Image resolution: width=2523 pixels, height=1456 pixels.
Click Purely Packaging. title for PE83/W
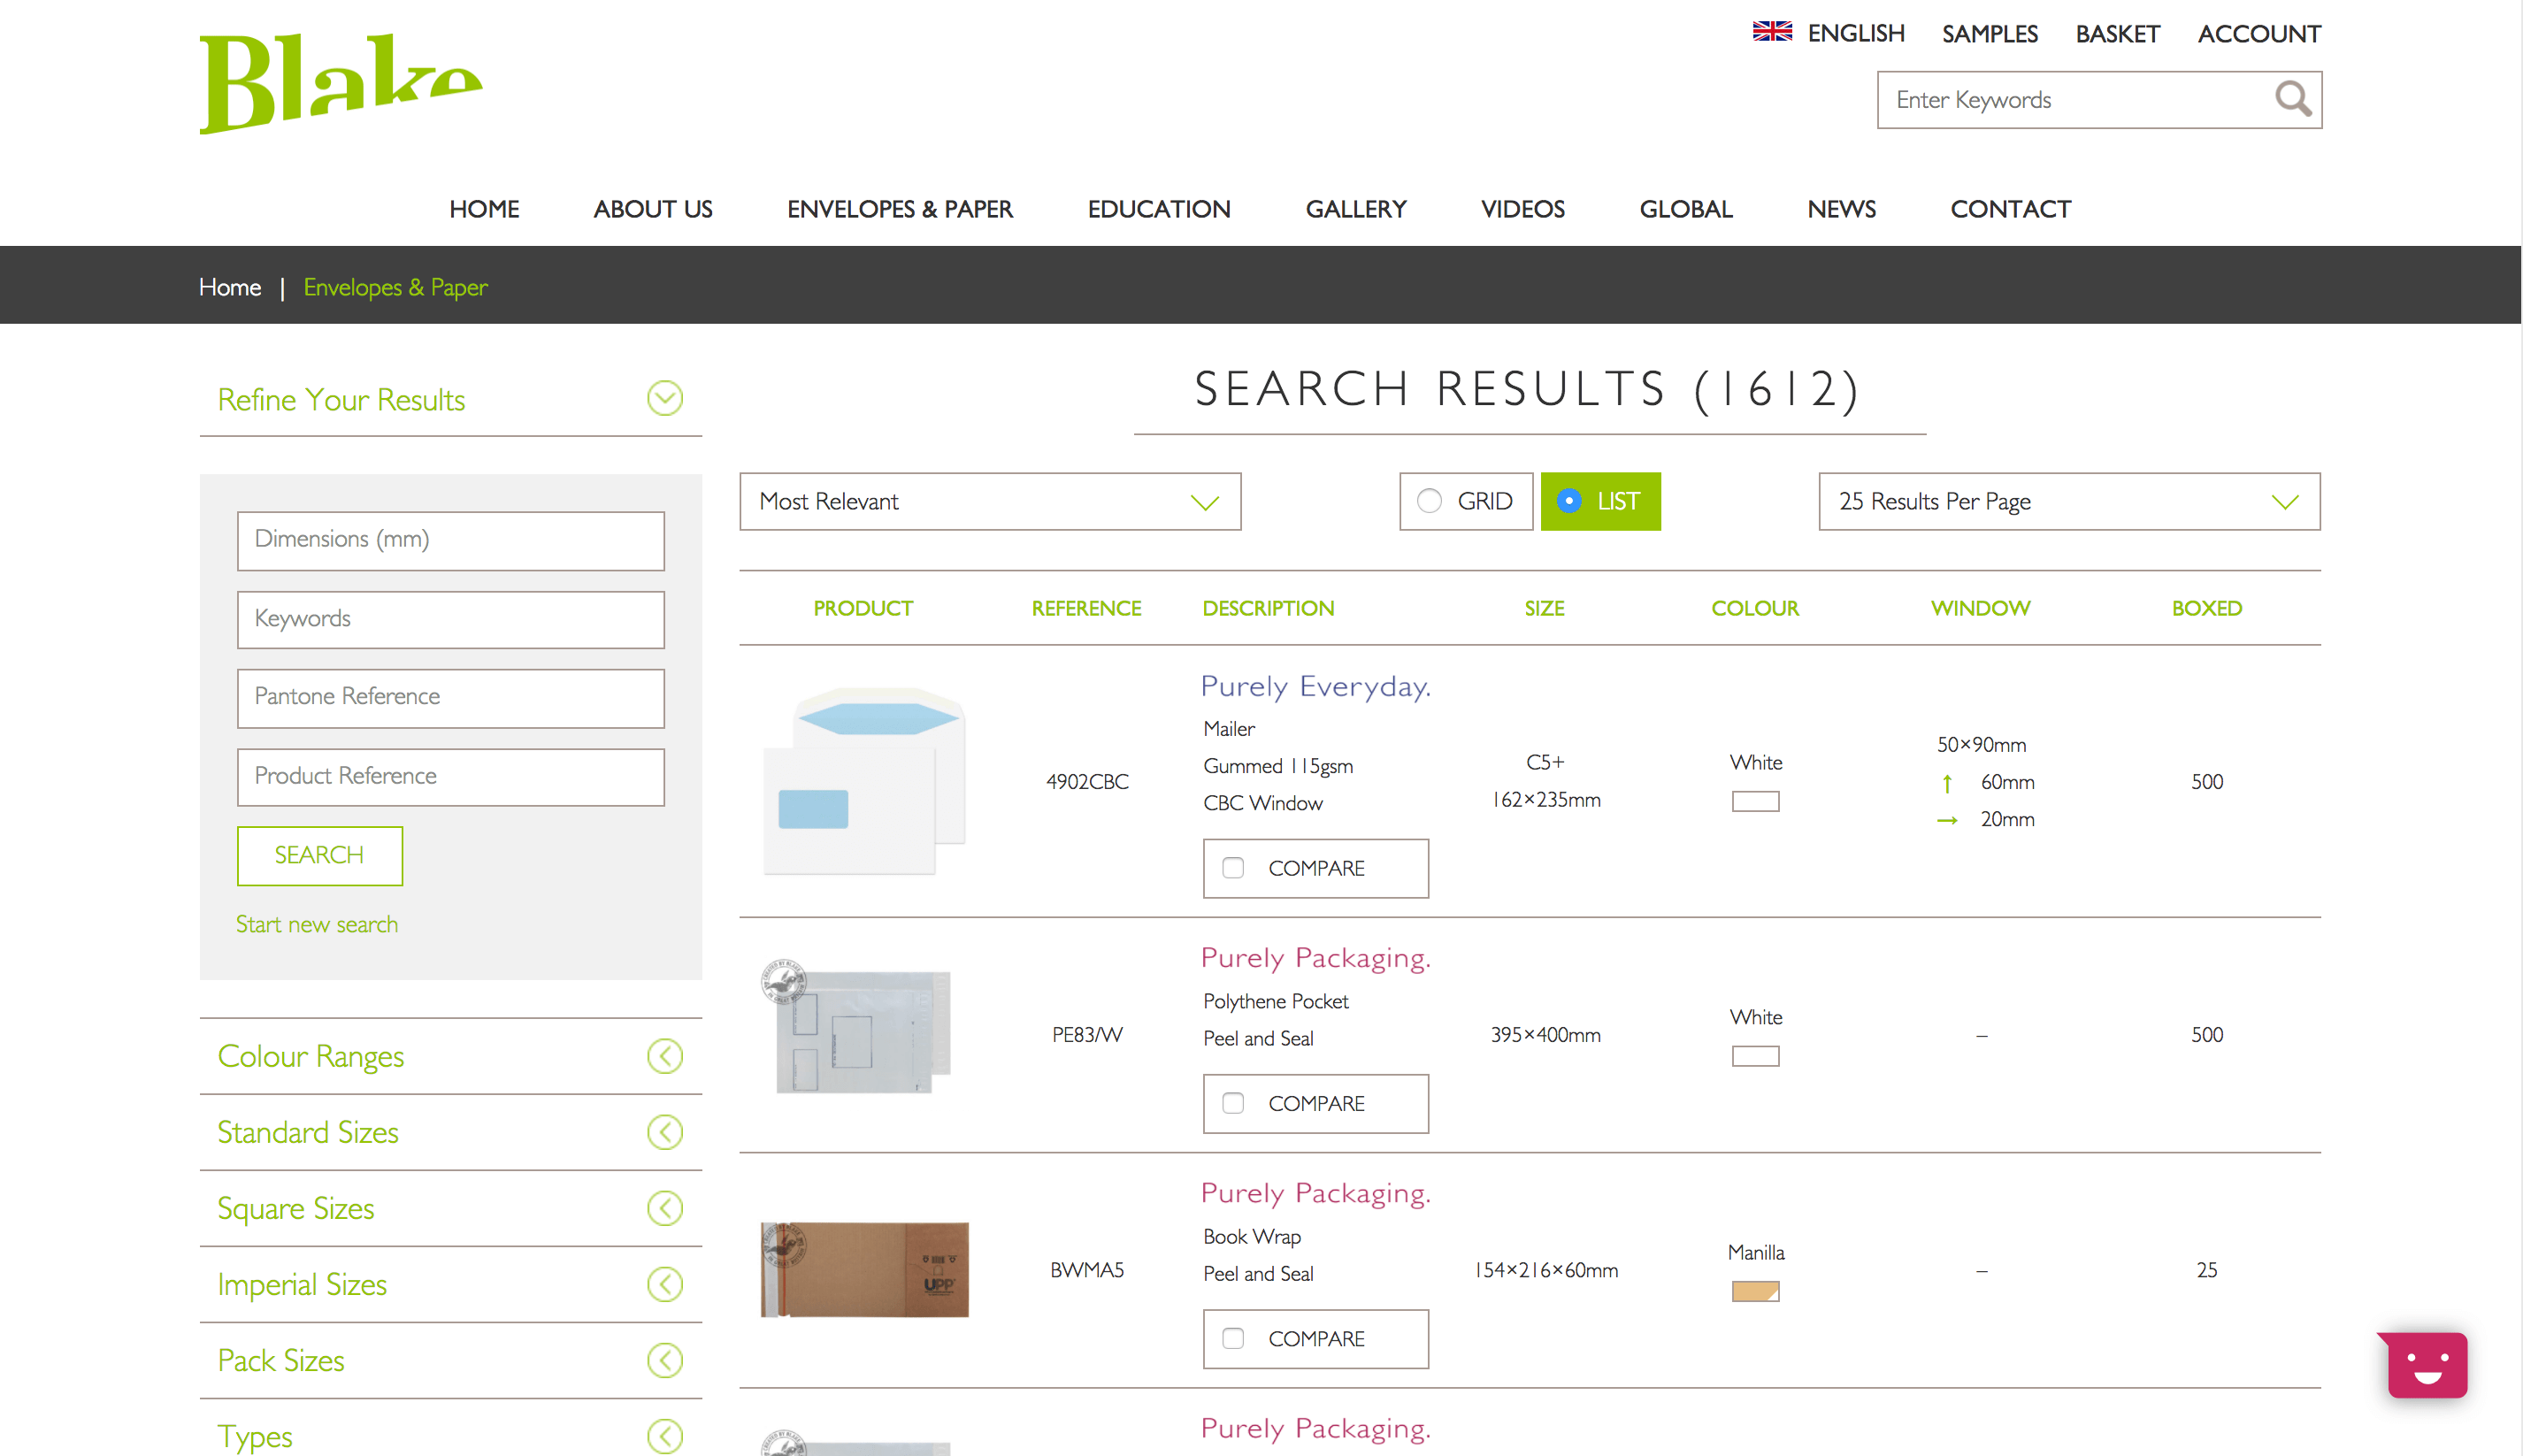1316,957
